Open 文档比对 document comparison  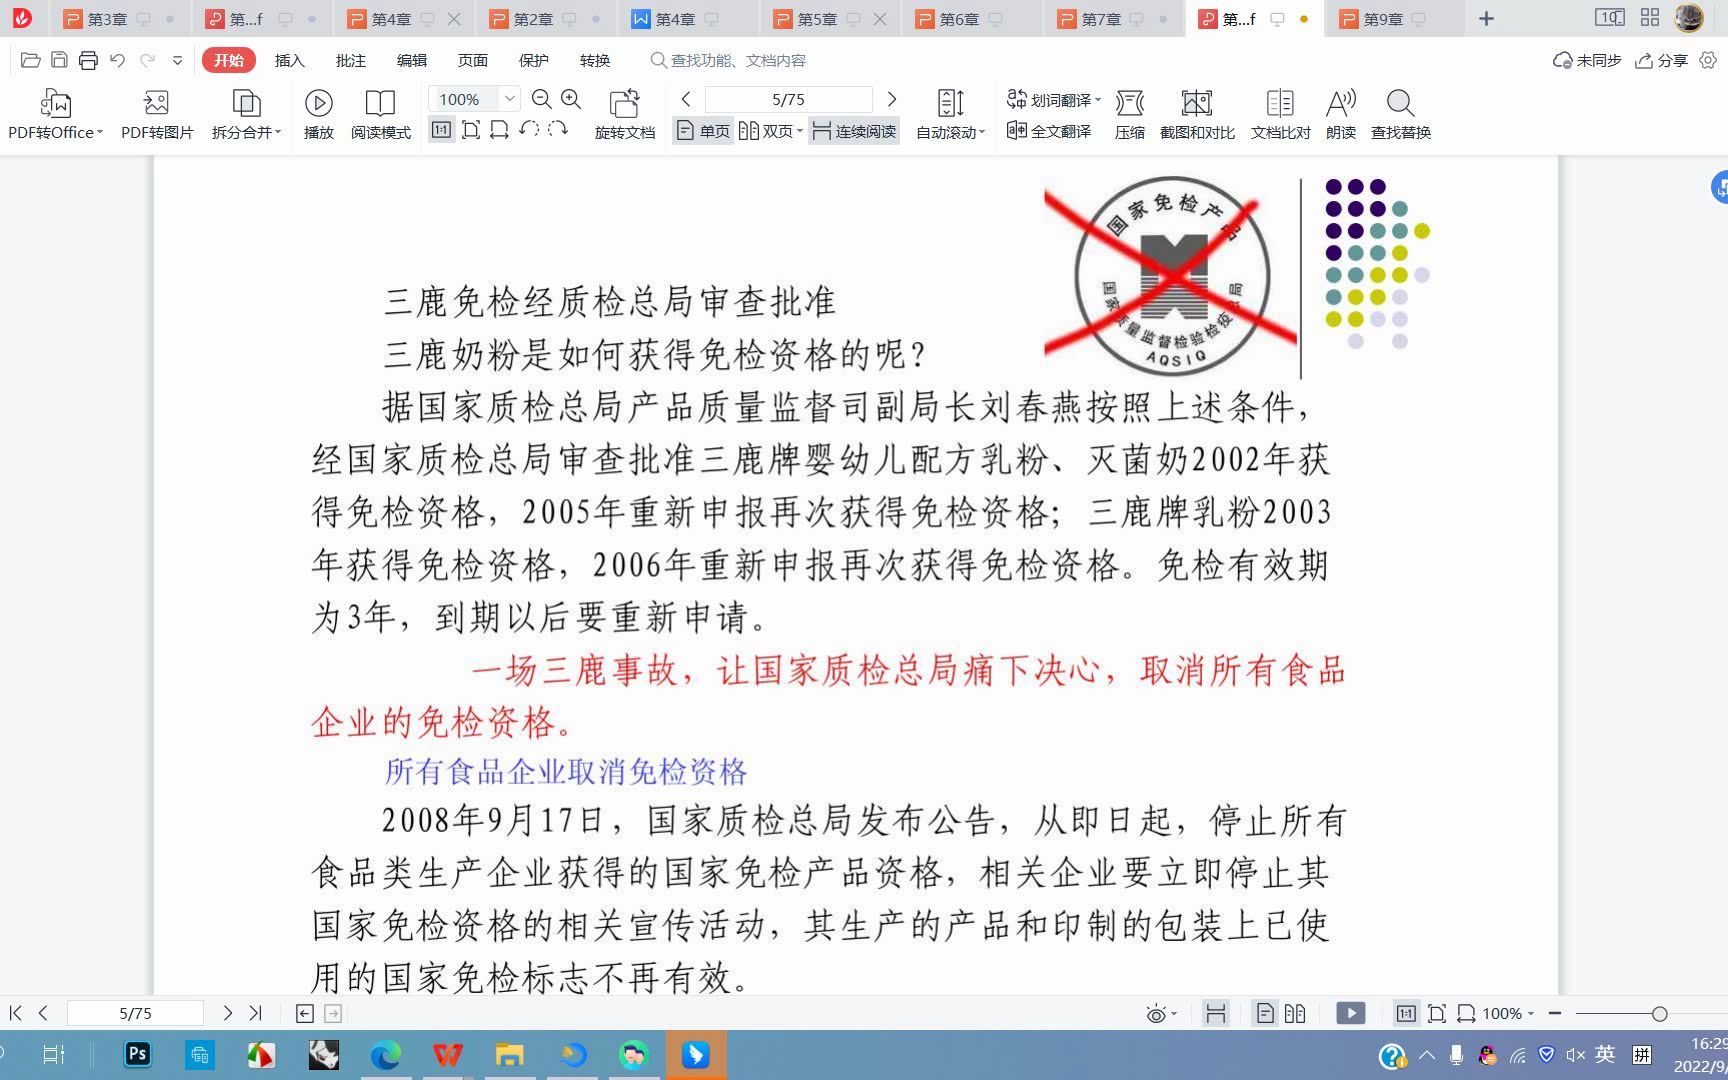(x=1280, y=114)
